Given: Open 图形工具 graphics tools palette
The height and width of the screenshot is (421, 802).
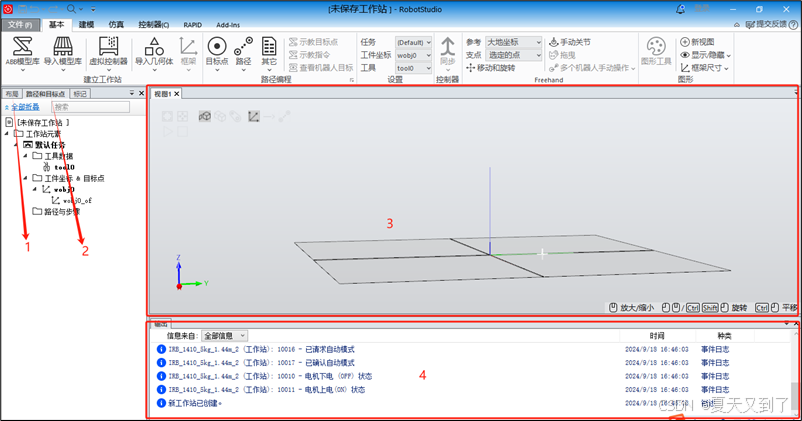Looking at the screenshot, I should (x=656, y=52).
